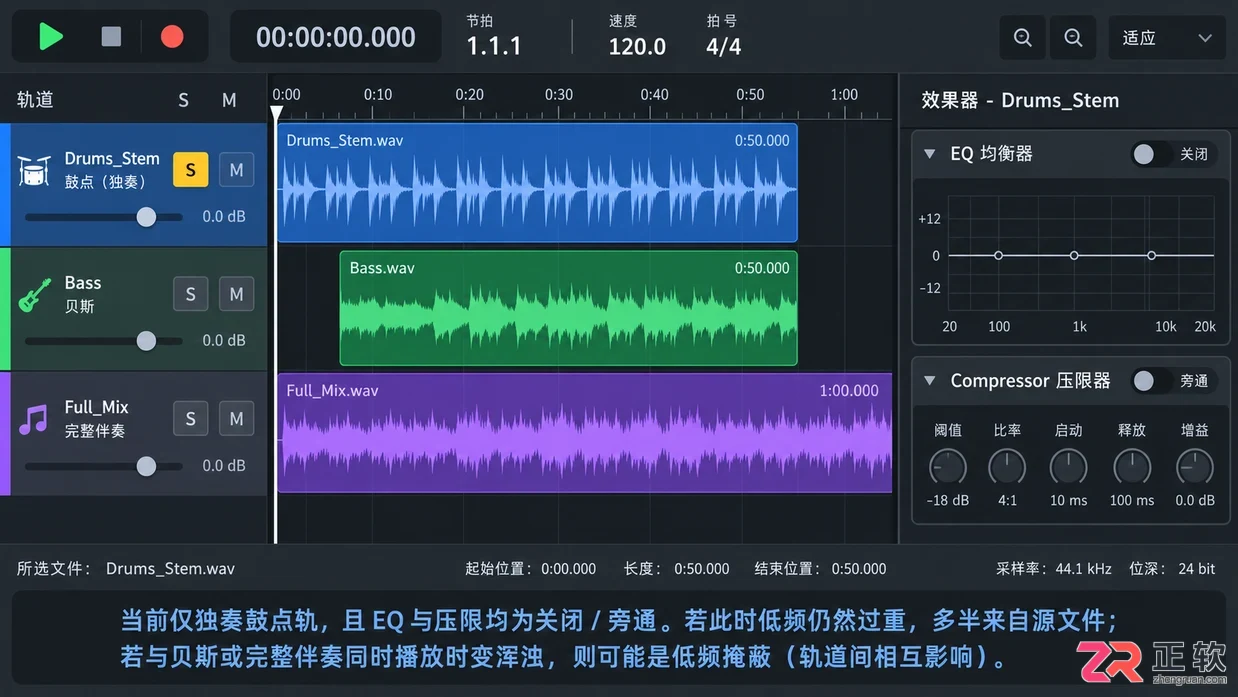Click the Drums_Stem track name
This screenshot has height=697, width=1238.
(112, 159)
